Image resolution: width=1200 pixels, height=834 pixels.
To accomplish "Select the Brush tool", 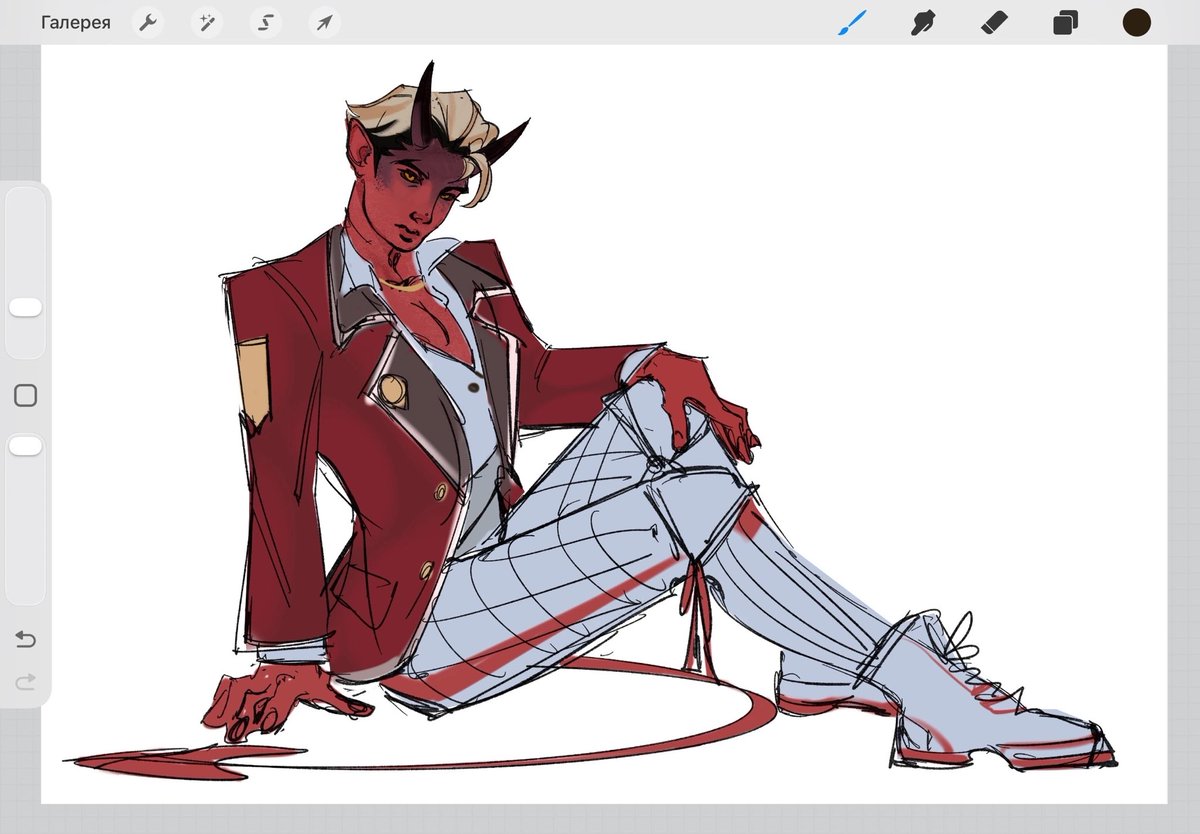I will pos(851,22).
